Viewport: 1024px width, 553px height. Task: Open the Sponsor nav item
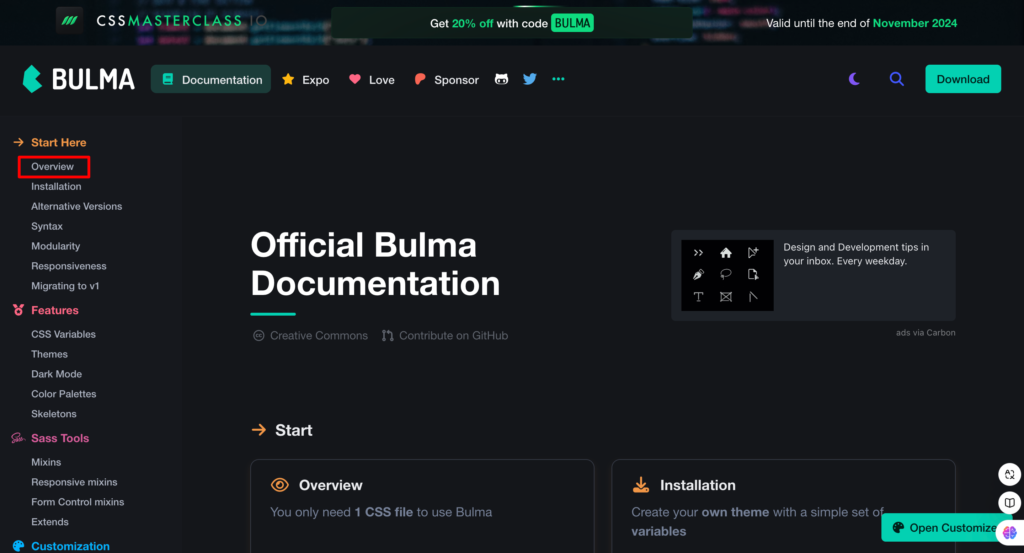(x=447, y=79)
